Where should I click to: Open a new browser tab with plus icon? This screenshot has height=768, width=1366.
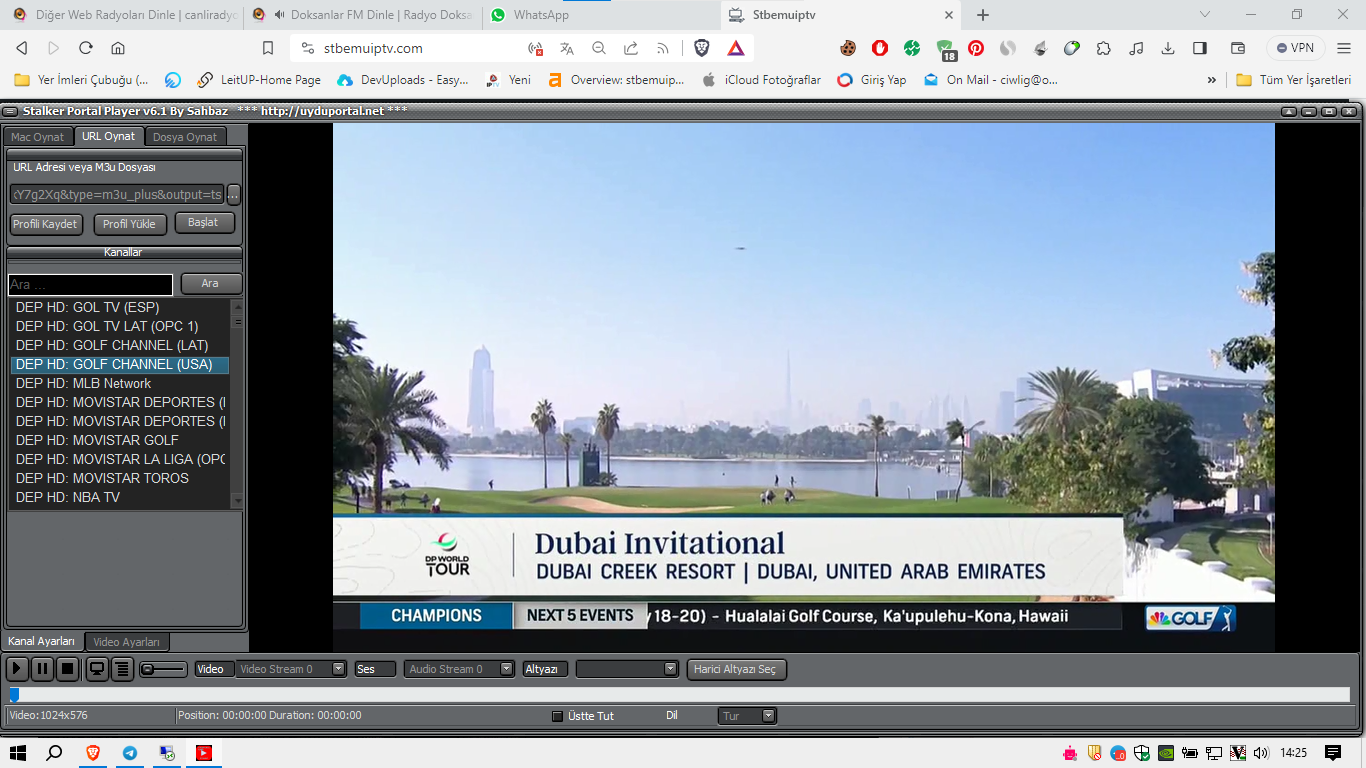983,15
